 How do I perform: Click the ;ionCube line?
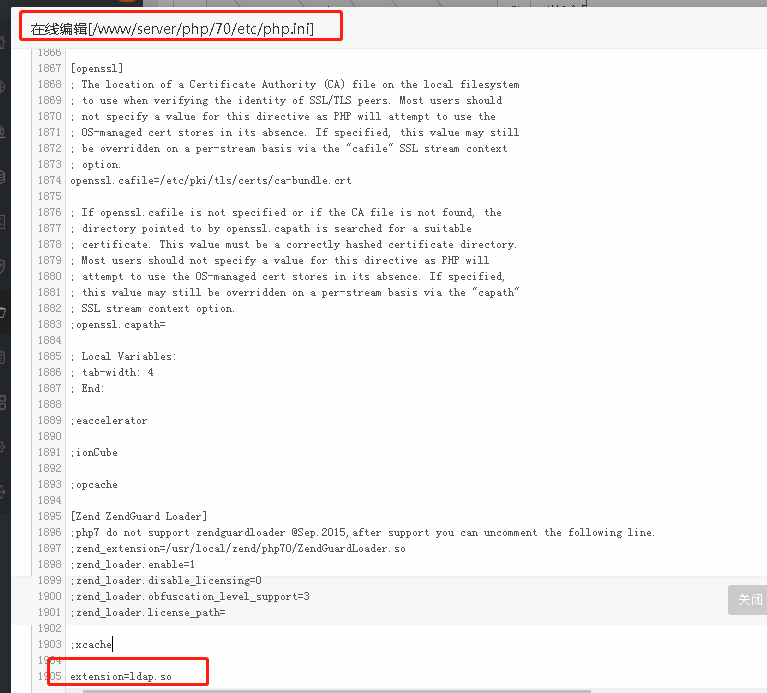coord(94,452)
